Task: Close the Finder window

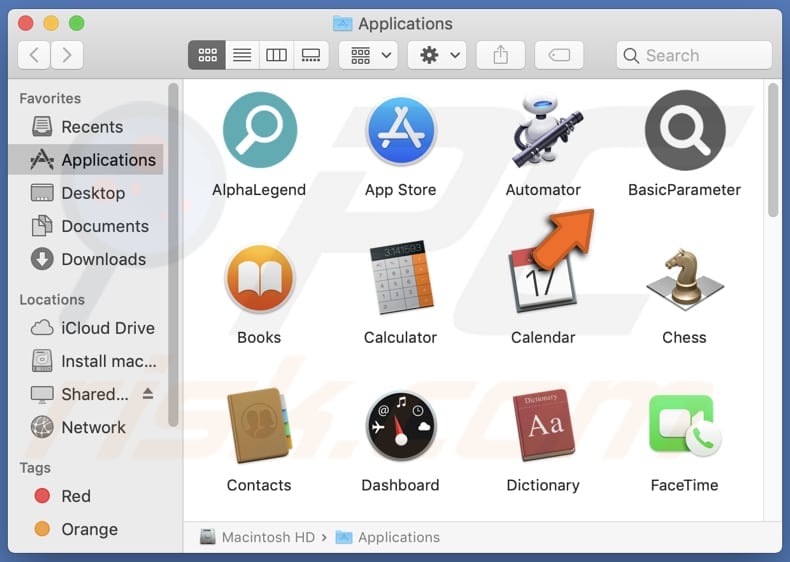Action: click(26, 23)
